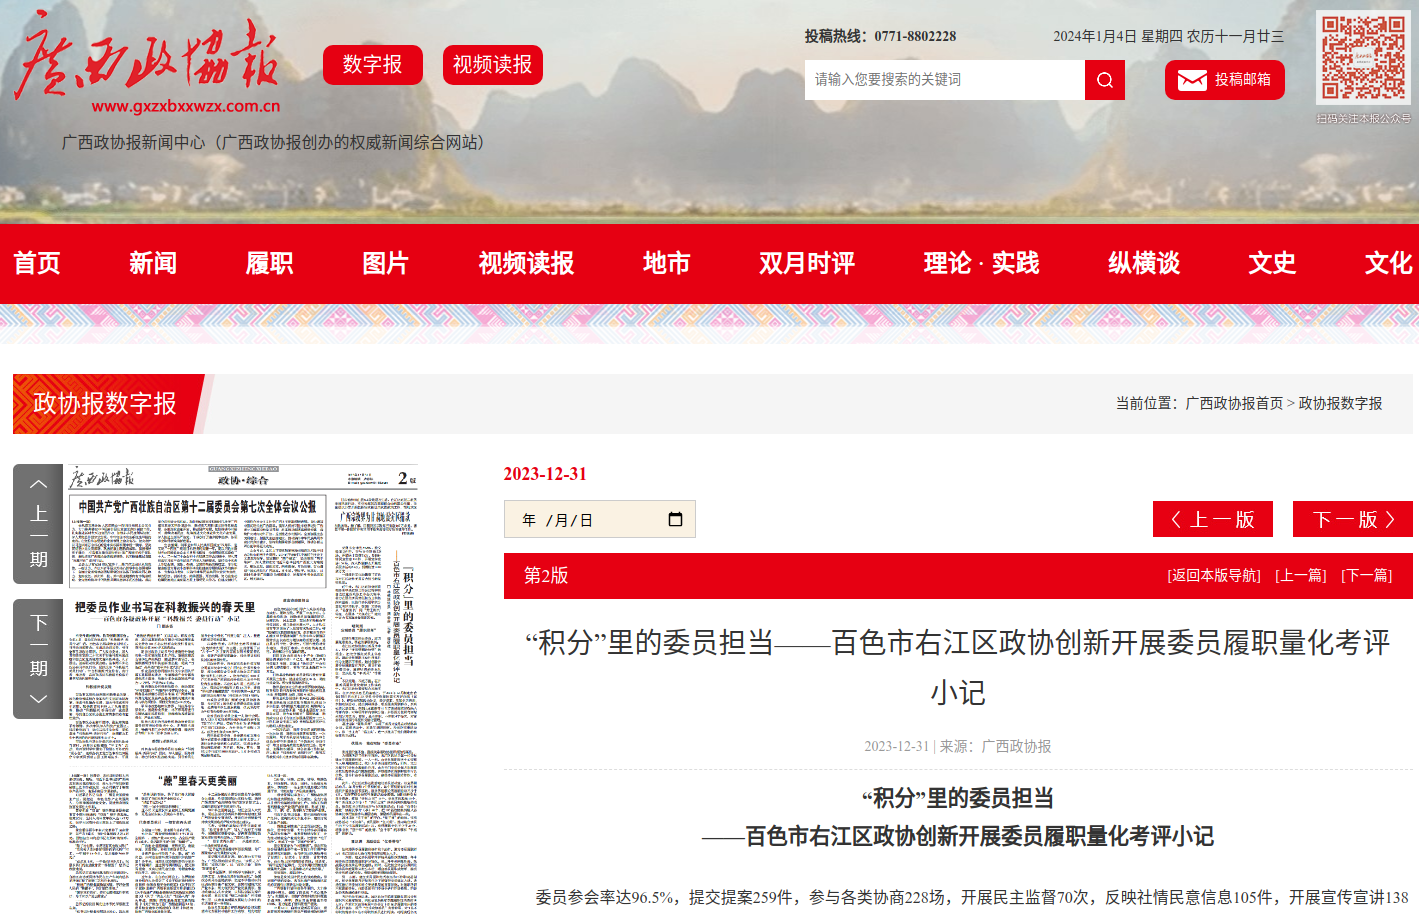The image size is (1419, 914).
Task: Click the QR code image
Action: pos(1363,58)
